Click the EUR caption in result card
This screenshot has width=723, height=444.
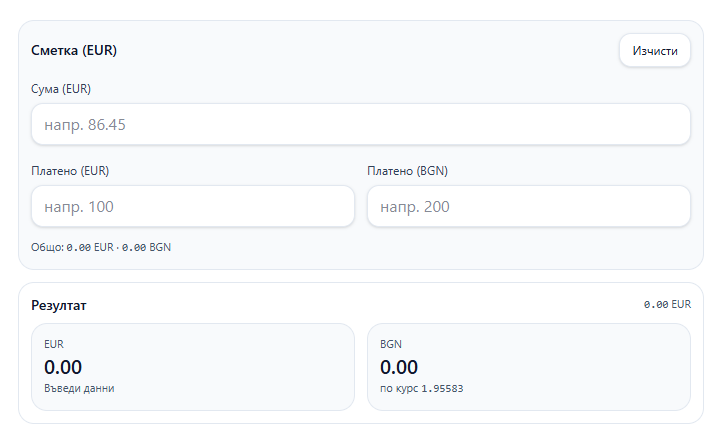coord(54,344)
